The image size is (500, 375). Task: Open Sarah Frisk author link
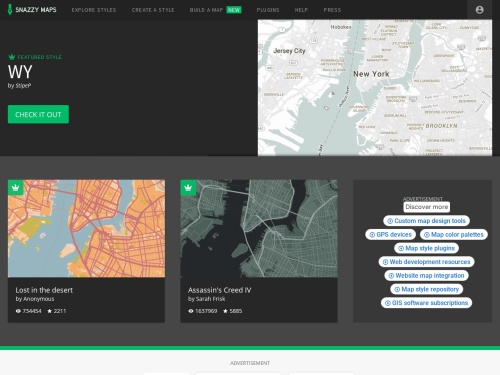point(210,299)
